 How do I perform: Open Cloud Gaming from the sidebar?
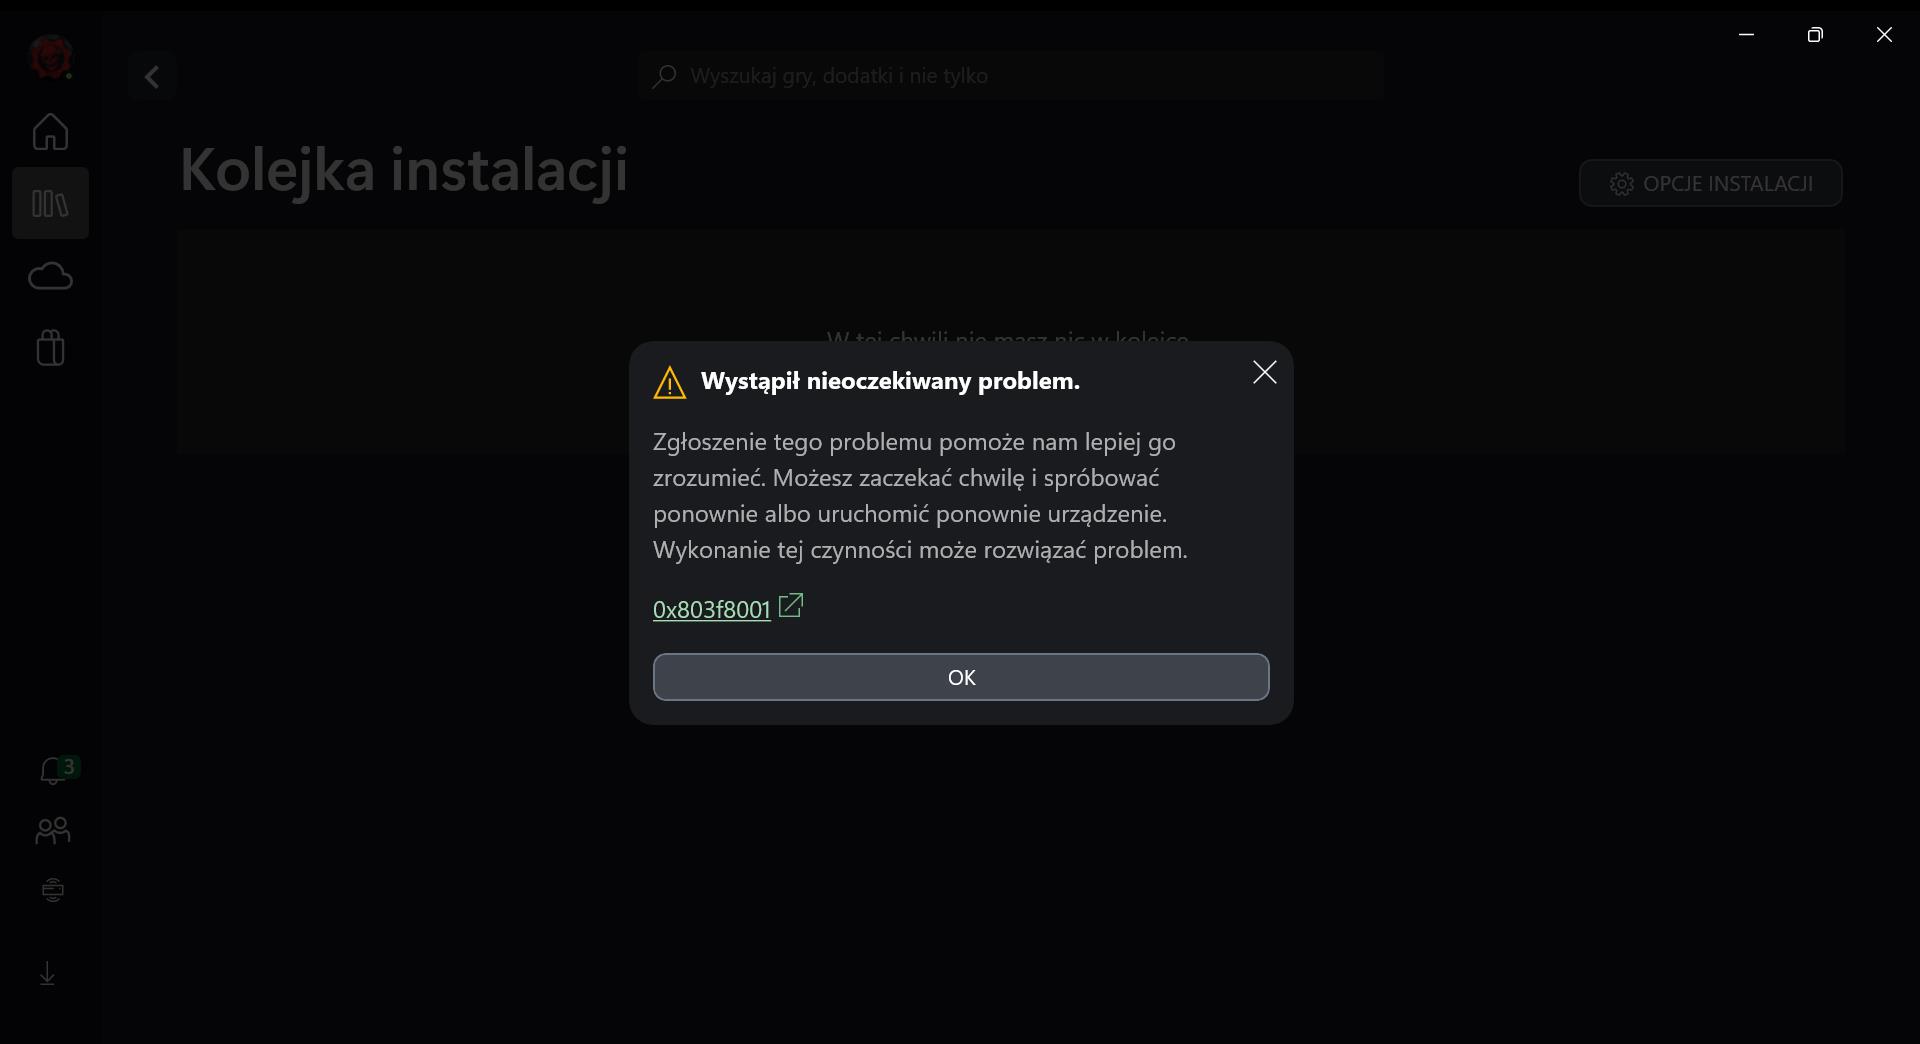[x=50, y=276]
